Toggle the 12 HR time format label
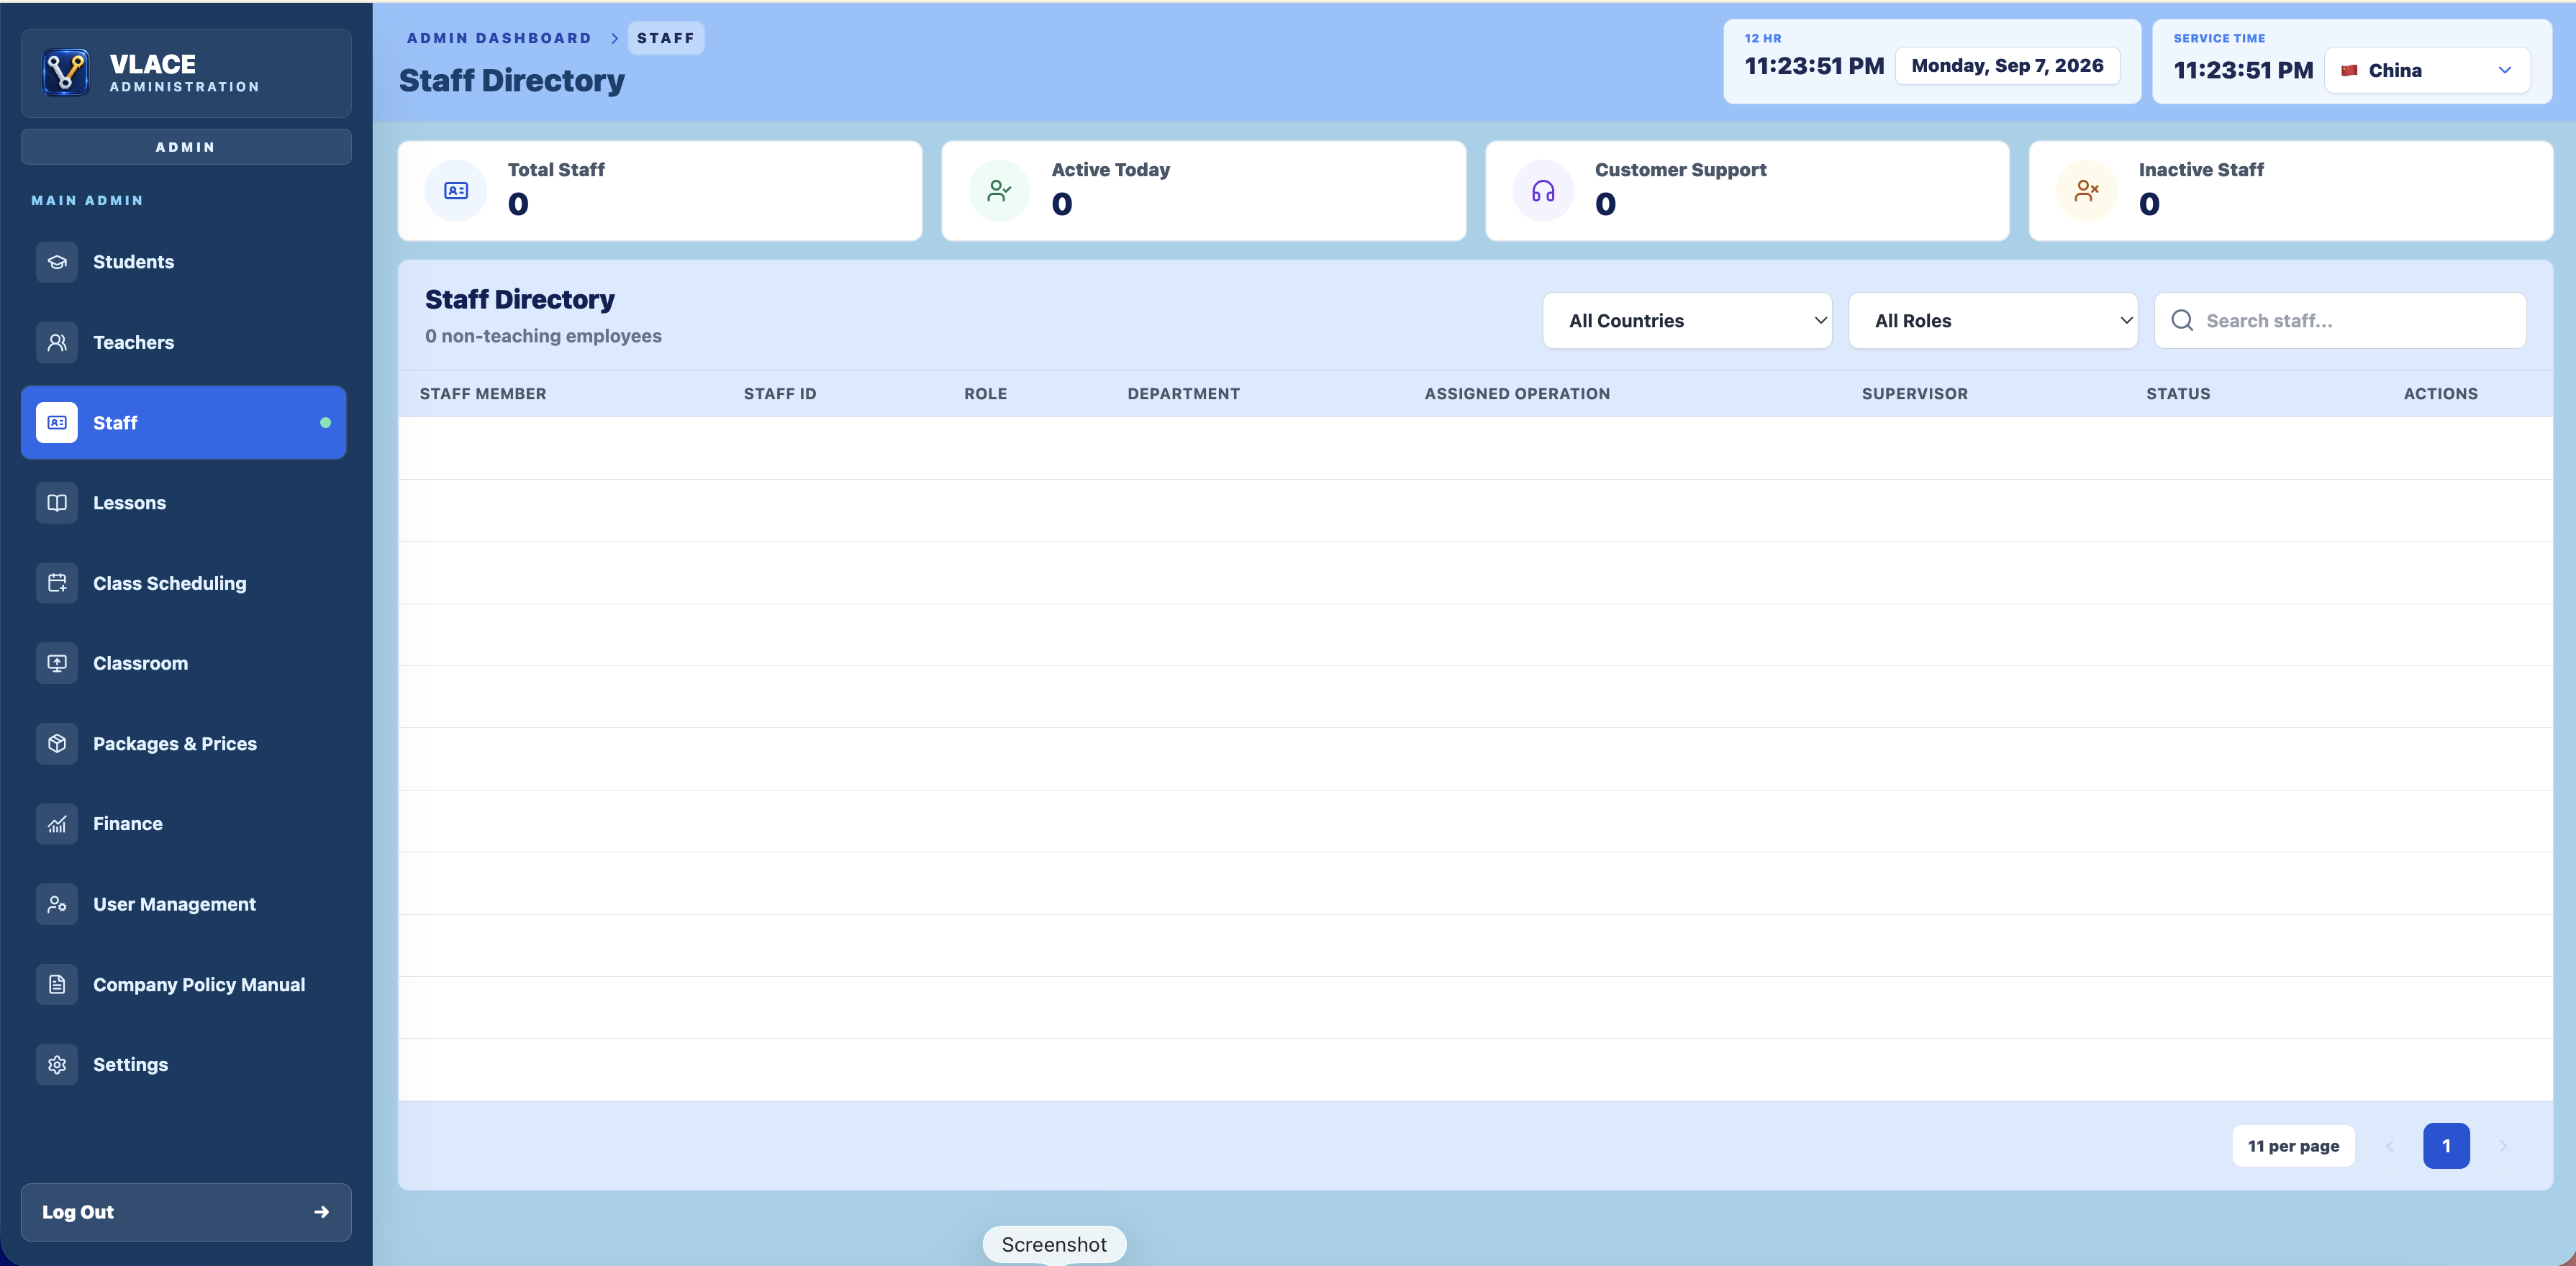This screenshot has height=1266, width=2576. [1763, 38]
